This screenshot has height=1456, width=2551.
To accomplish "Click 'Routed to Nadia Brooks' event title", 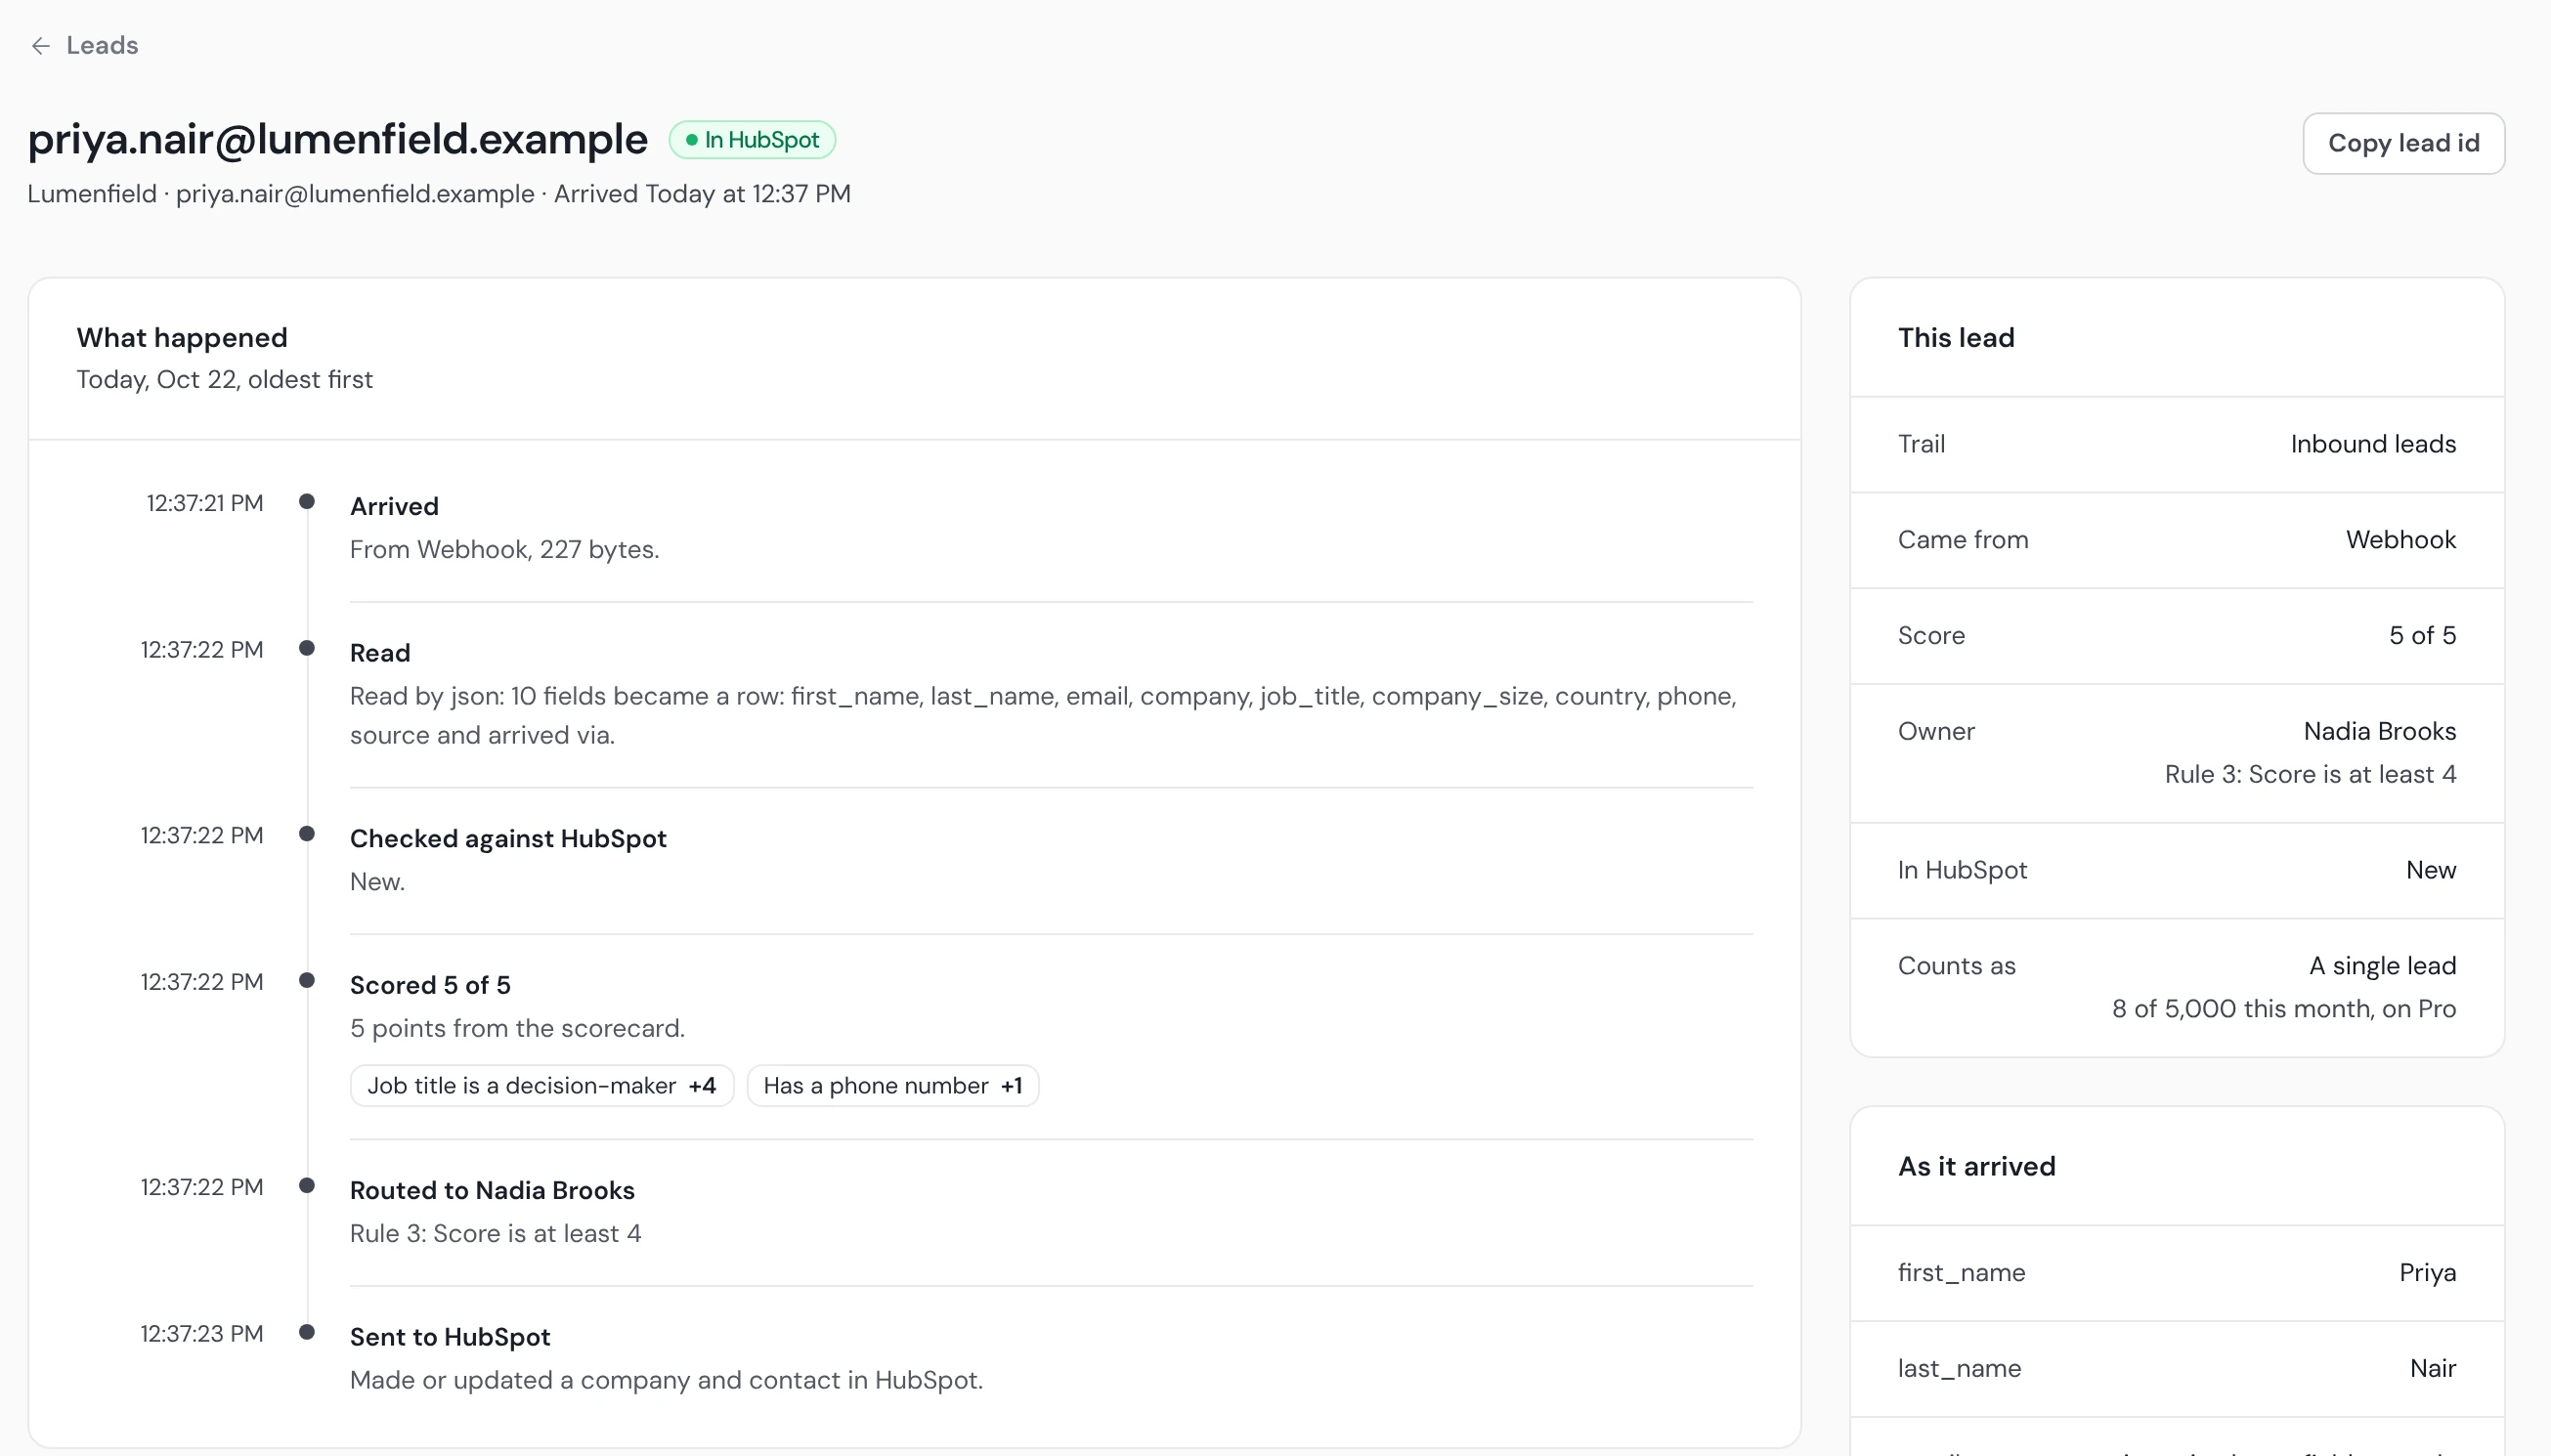I will coord(492,1190).
